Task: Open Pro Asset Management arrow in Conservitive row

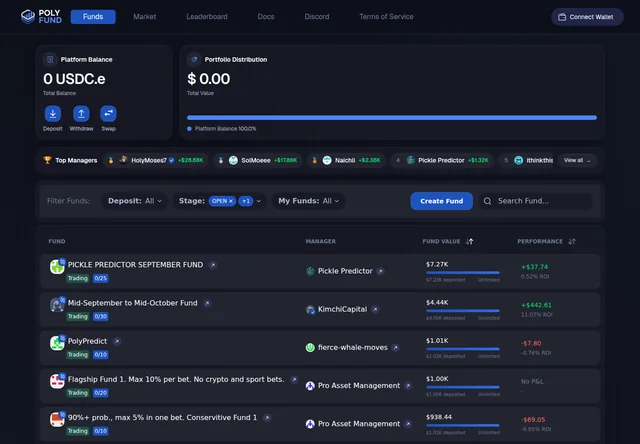Action: [408, 424]
